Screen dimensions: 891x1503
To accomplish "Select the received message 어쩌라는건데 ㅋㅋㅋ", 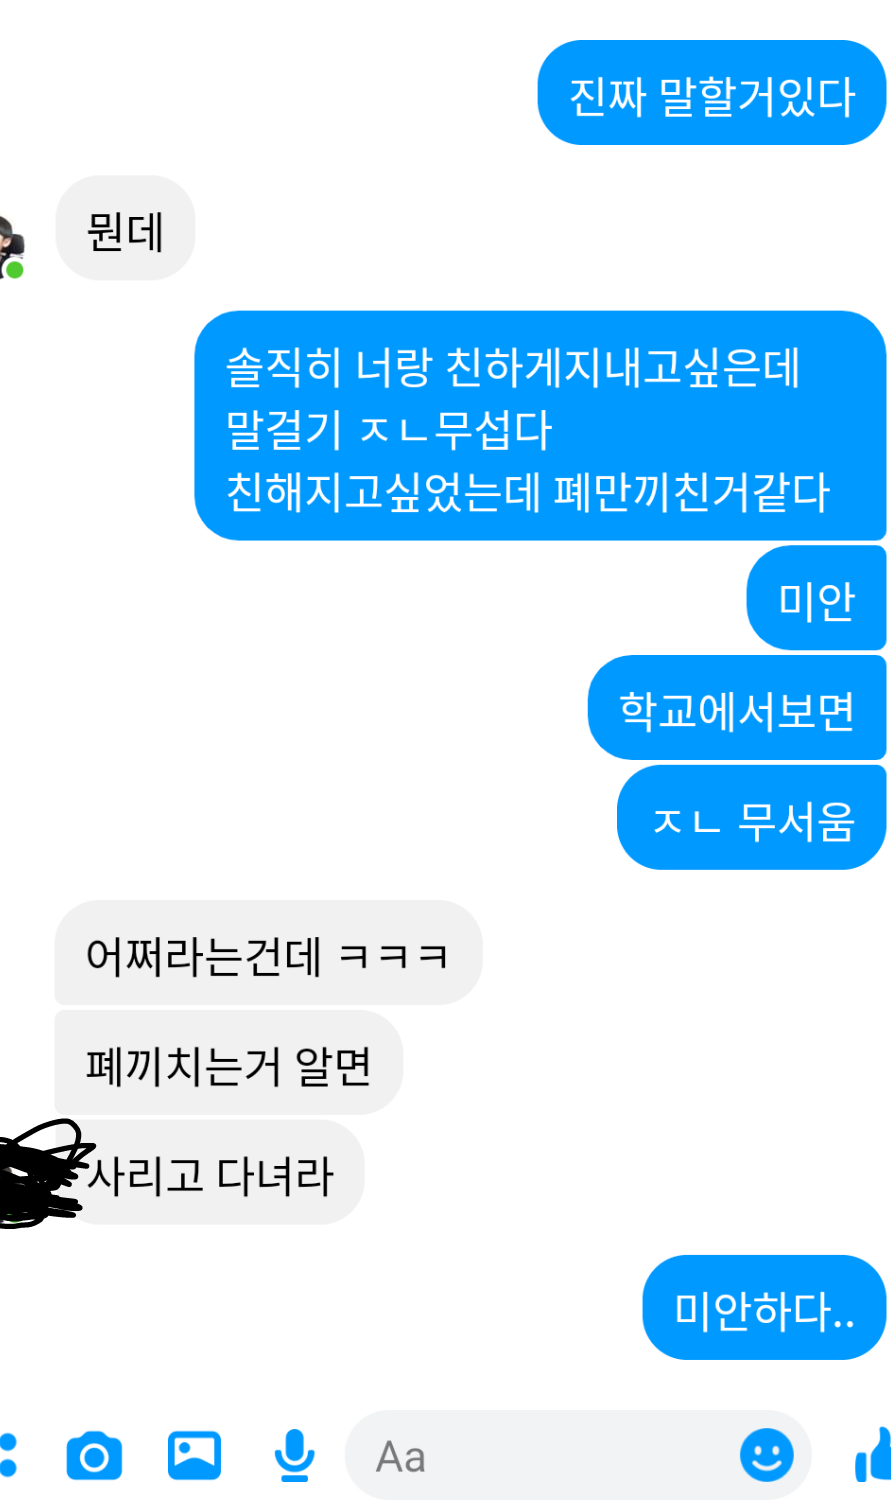I will (268, 953).
